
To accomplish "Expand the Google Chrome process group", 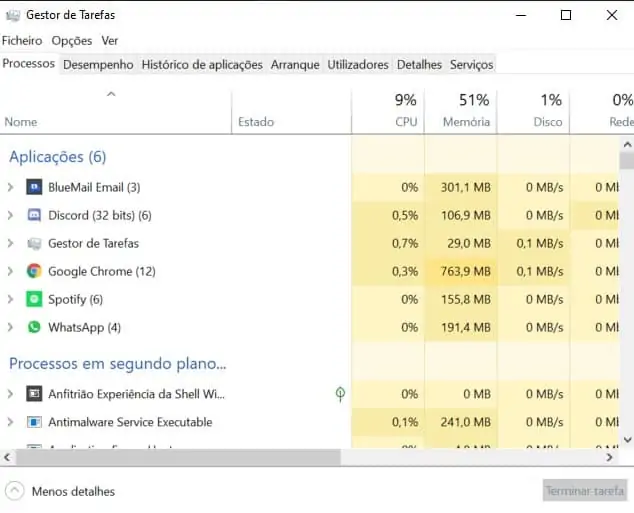I will pos(10,271).
